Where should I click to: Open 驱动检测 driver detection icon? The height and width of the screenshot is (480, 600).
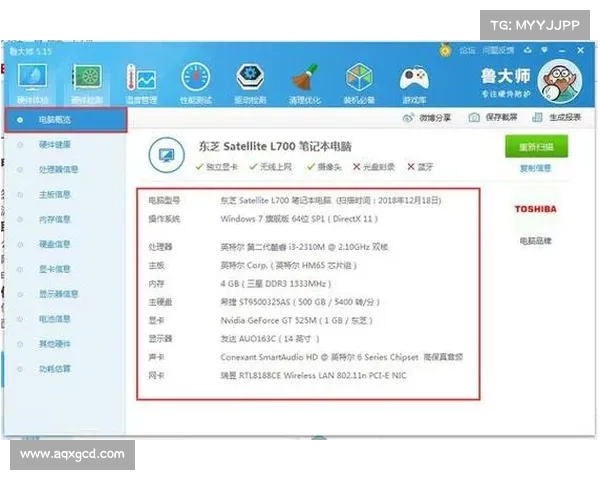[250, 80]
